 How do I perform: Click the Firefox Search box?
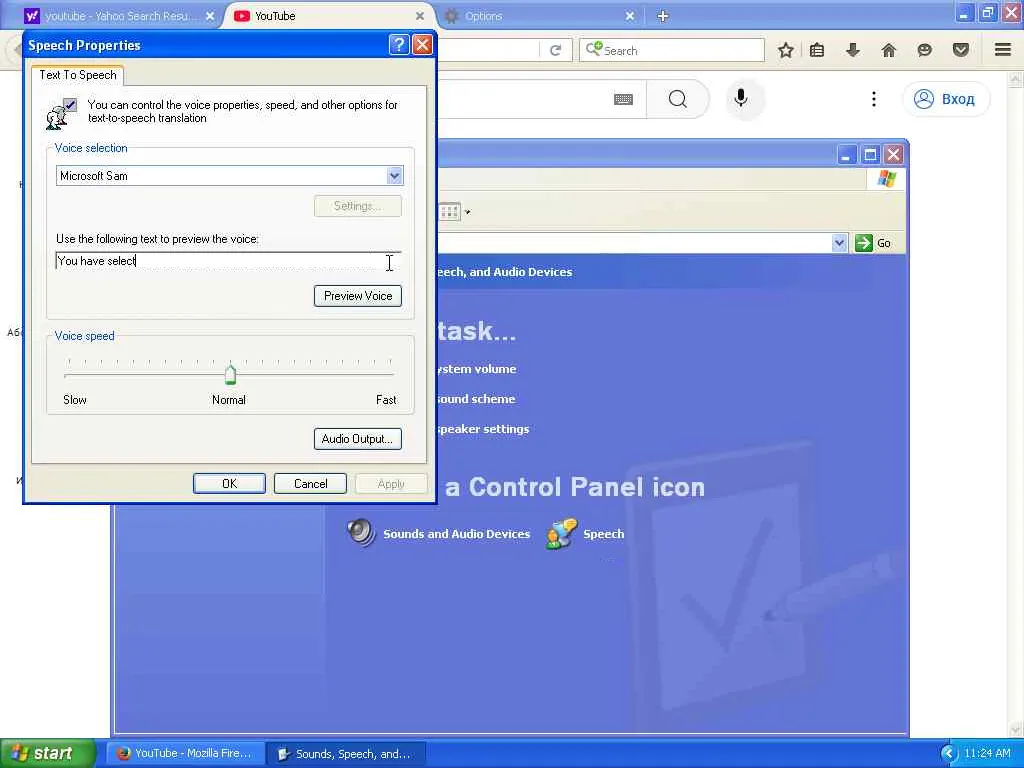(671, 50)
